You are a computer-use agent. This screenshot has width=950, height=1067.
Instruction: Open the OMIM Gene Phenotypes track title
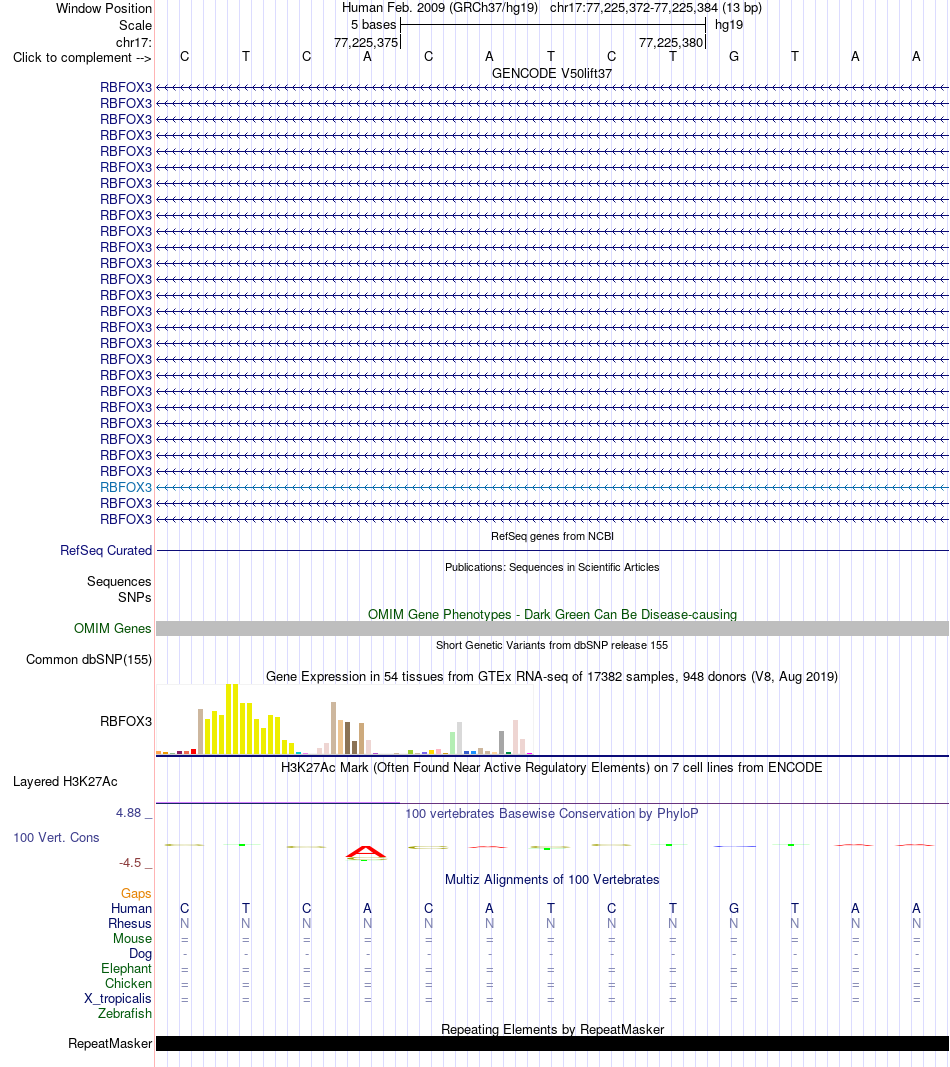(x=552, y=614)
